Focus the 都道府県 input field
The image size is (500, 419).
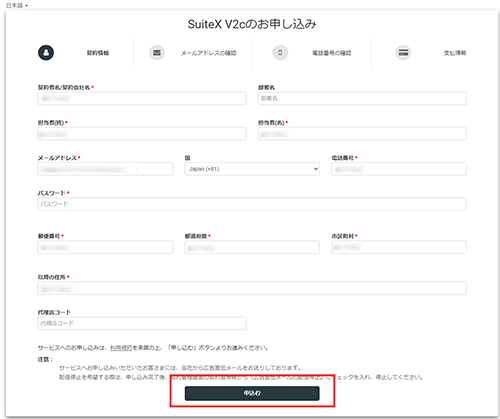[x=252, y=247]
